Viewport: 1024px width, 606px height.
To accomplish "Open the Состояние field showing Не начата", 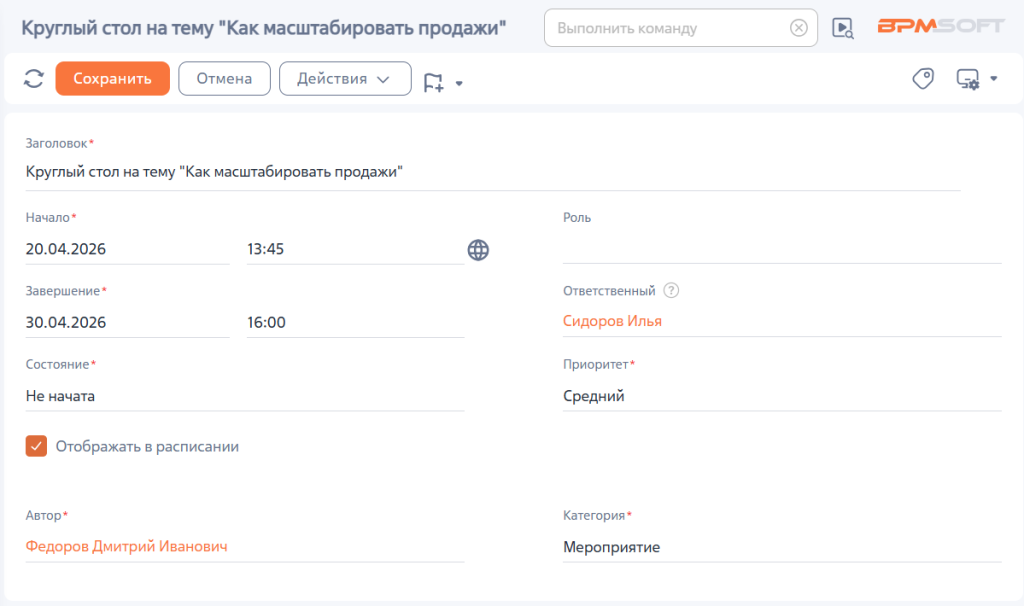I will coord(245,396).
